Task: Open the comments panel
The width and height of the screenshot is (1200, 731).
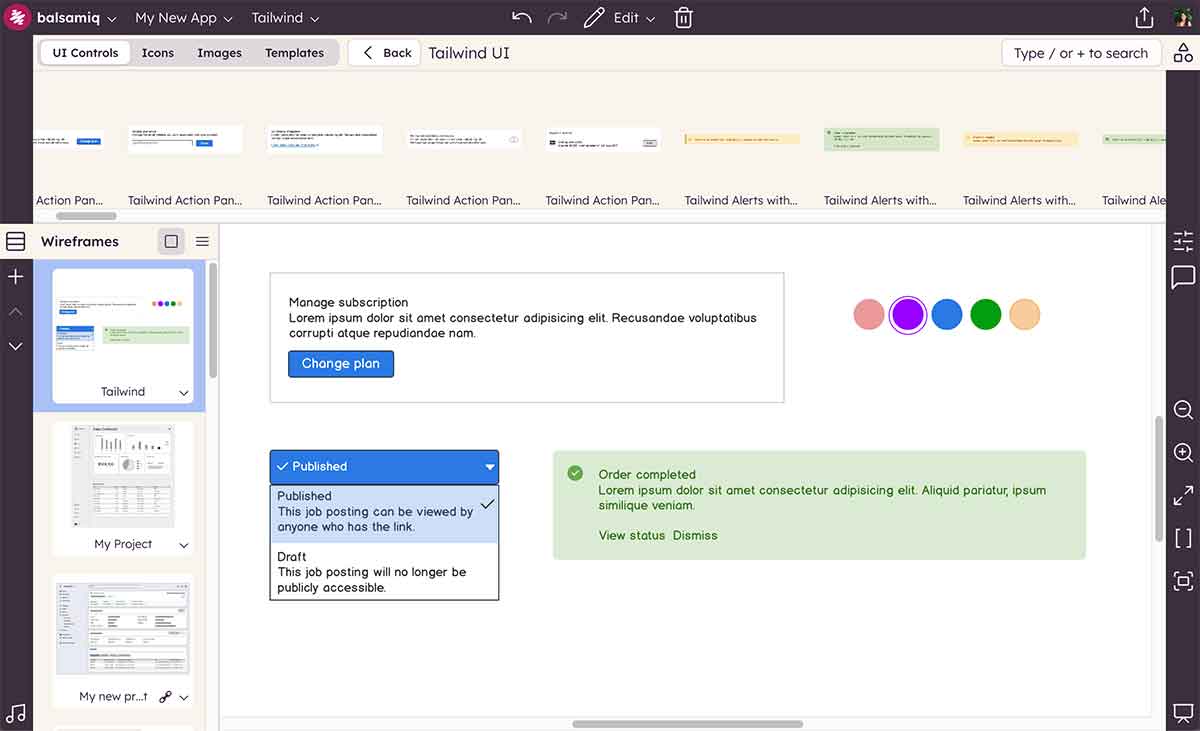Action: pyautogui.click(x=1183, y=279)
